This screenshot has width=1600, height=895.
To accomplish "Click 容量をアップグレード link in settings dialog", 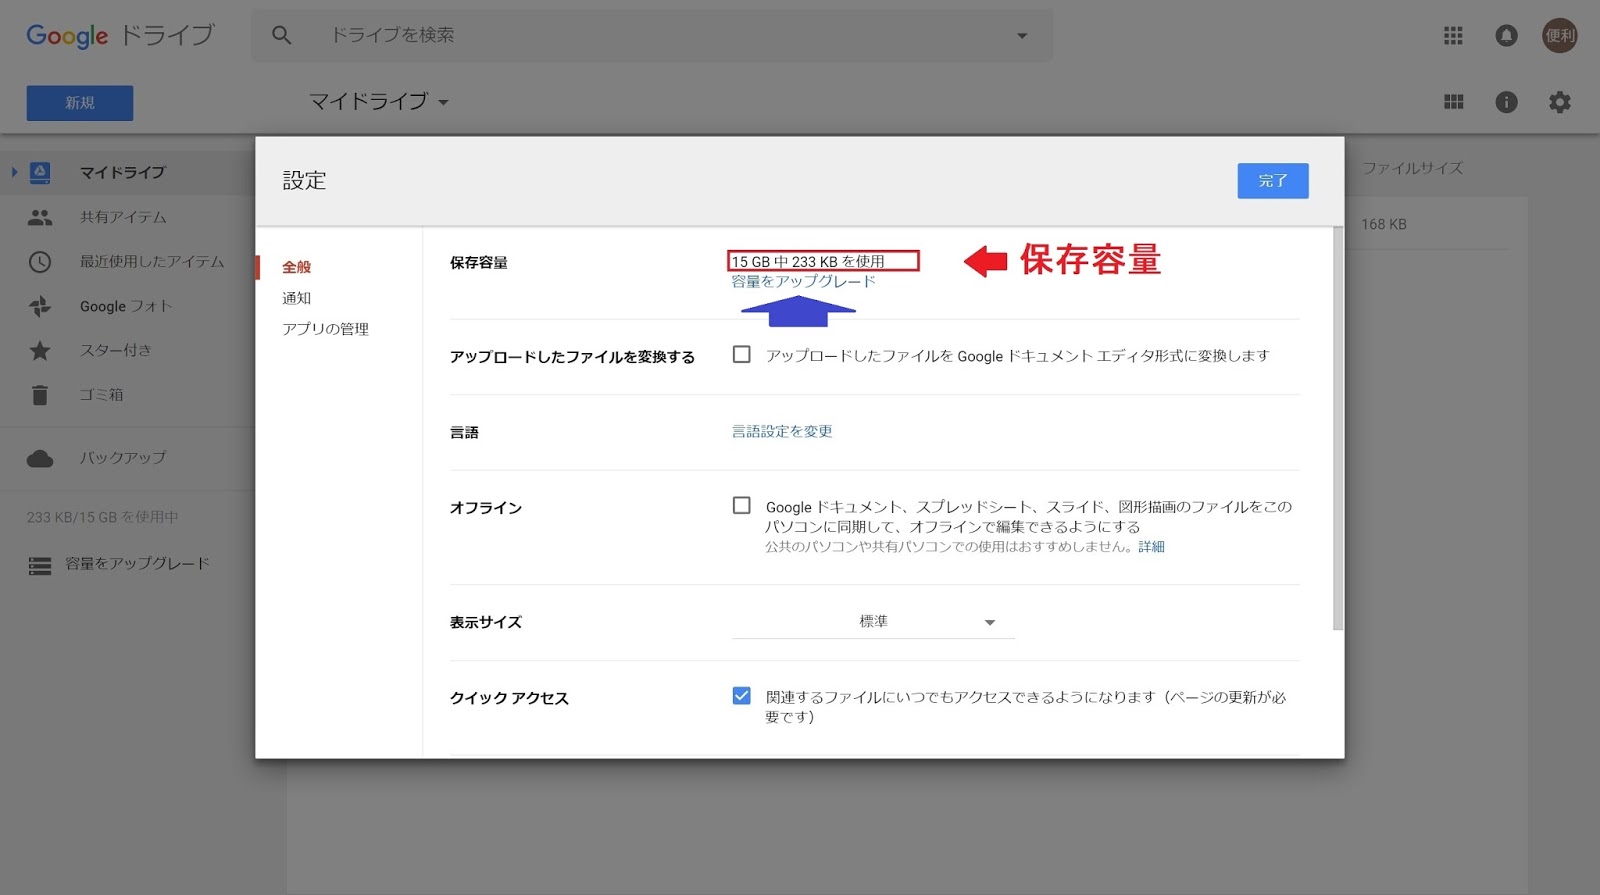I will tap(803, 282).
